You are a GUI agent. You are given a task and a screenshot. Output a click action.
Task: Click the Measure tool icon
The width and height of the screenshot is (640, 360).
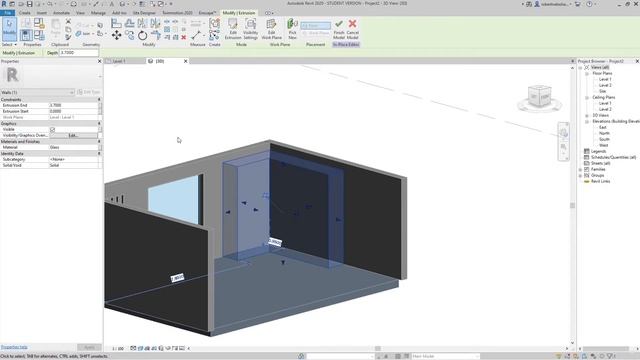(196, 35)
